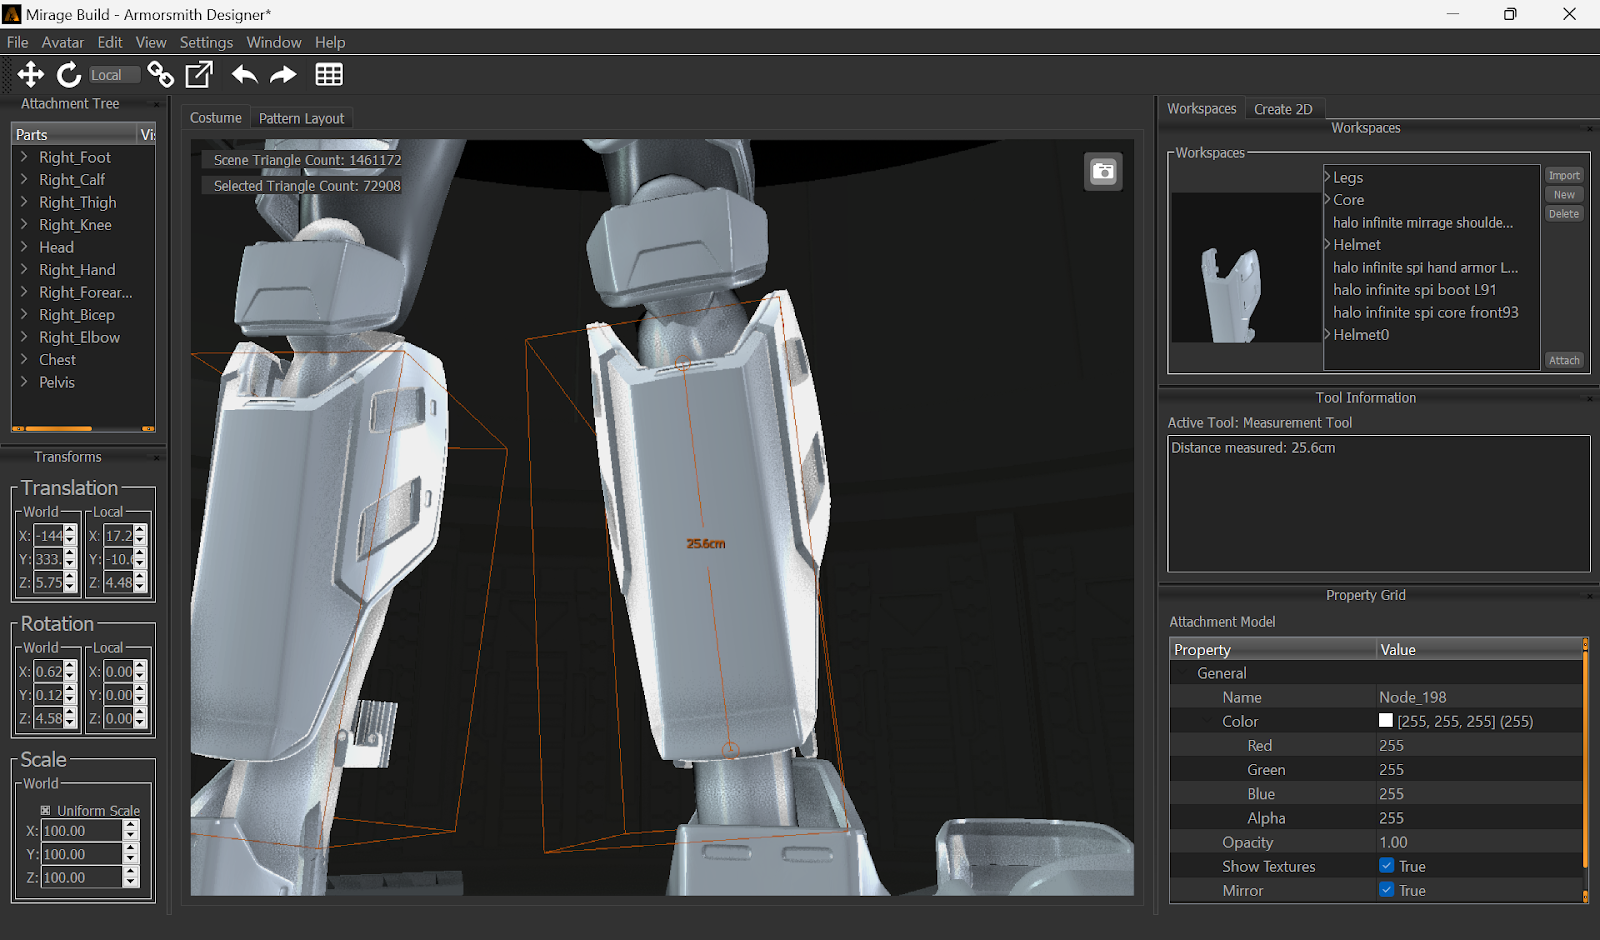Expand the Head tree node

(x=24, y=247)
